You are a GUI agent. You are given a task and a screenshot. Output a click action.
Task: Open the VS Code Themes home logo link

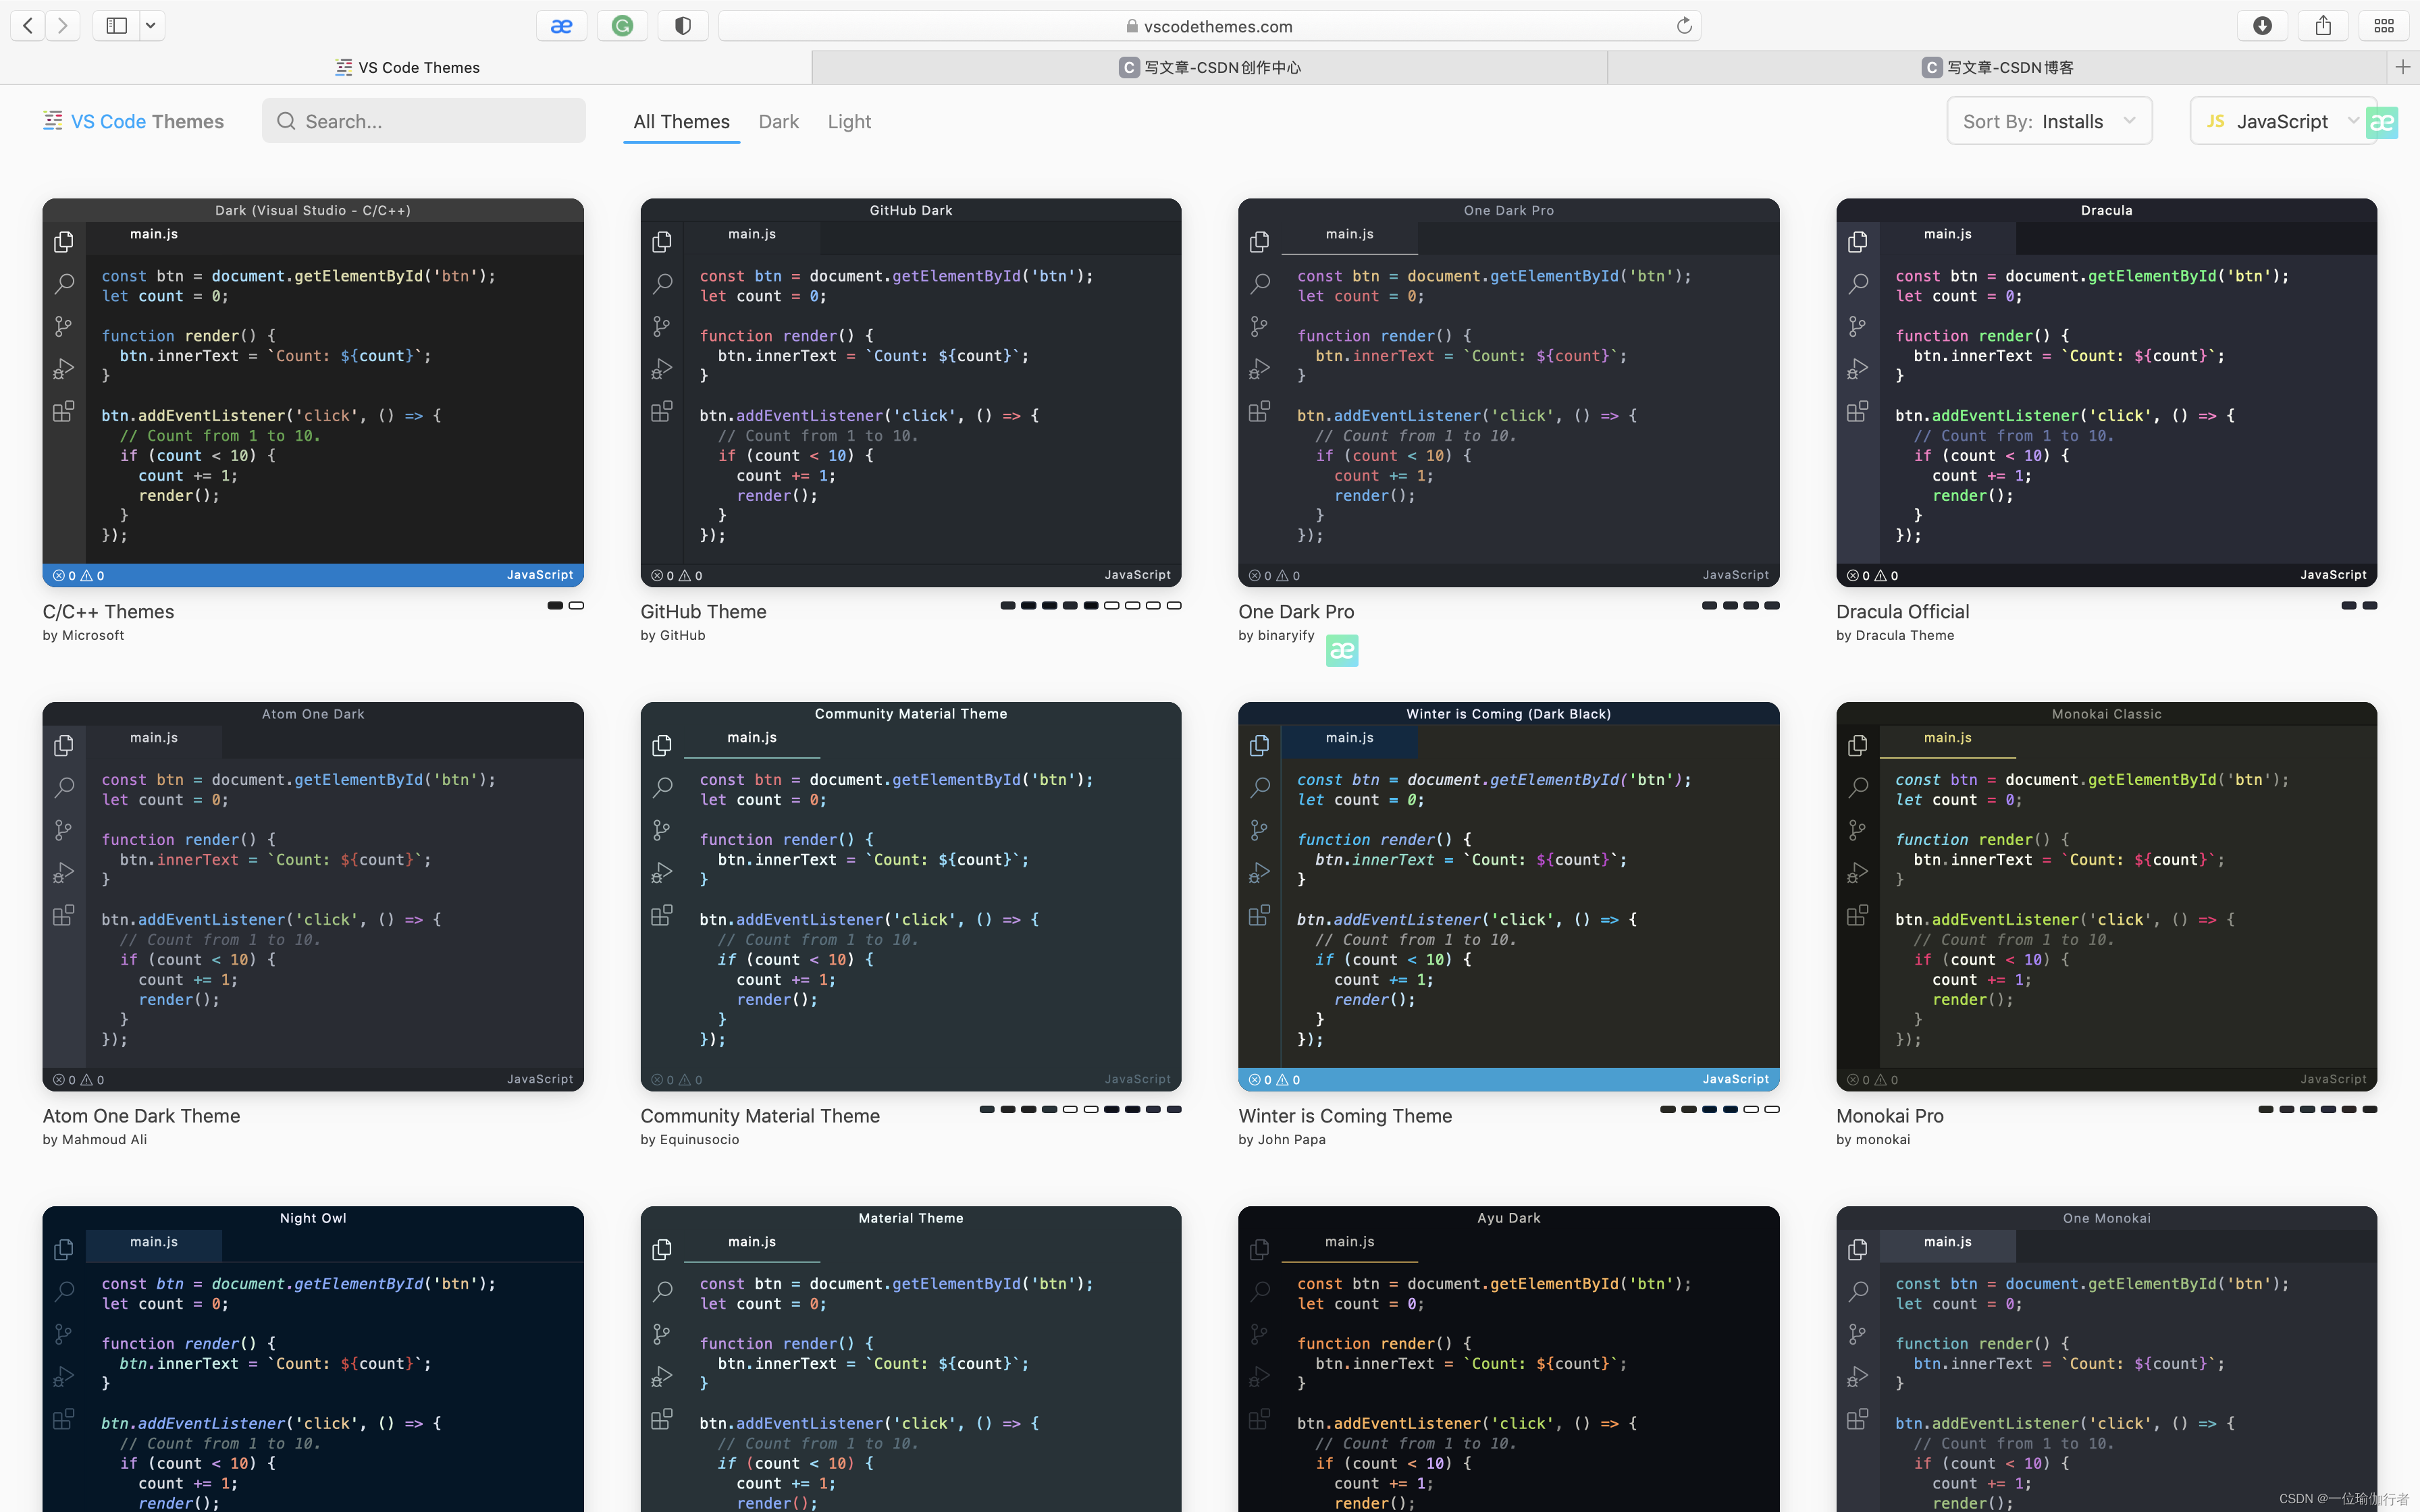click(134, 121)
